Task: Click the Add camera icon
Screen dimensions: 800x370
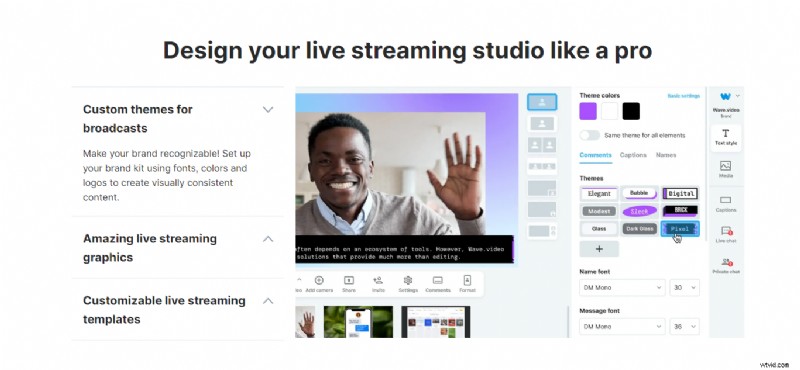Action: click(x=319, y=280)
